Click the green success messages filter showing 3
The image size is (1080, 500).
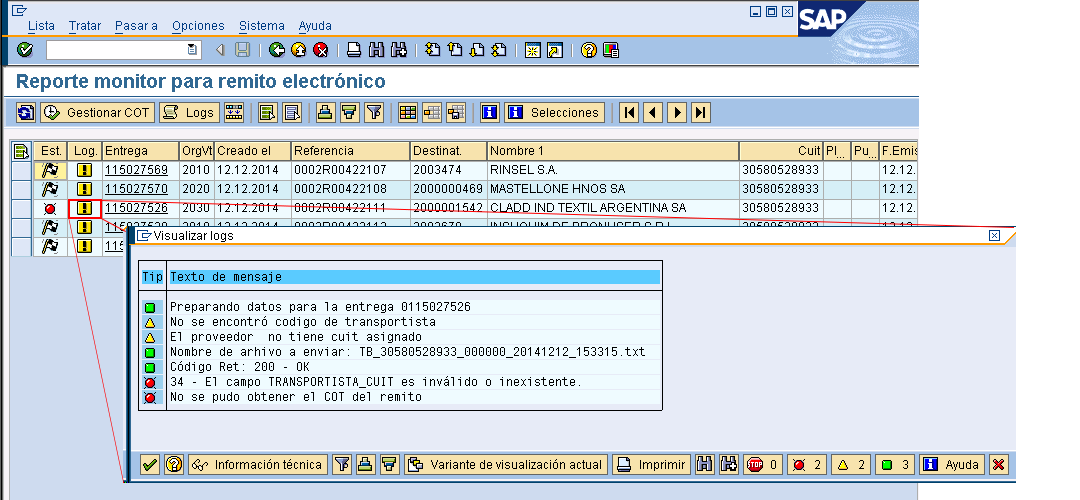coord(895,465)
